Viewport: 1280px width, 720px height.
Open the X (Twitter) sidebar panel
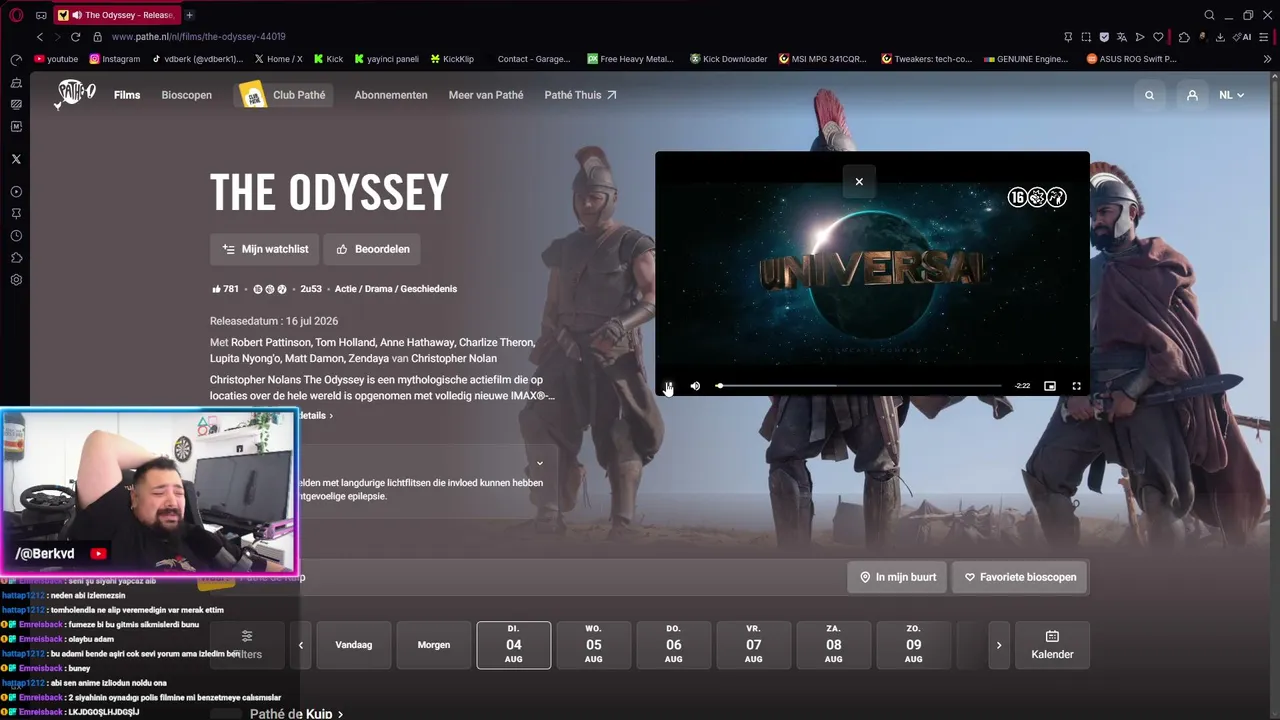[16, 159]
